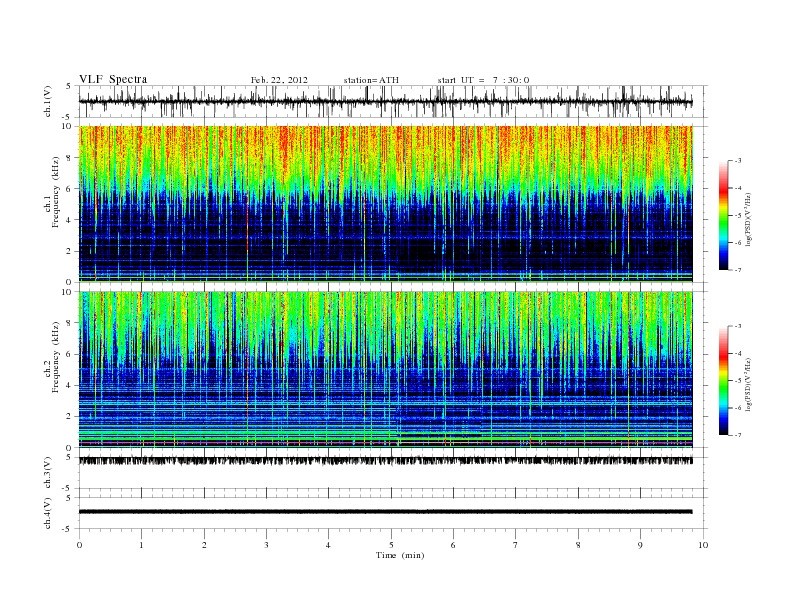Click the 'ch.3(V)' axis label
Image resolution: width=792 pixels, height=612 pixels.
pos(48,473)
